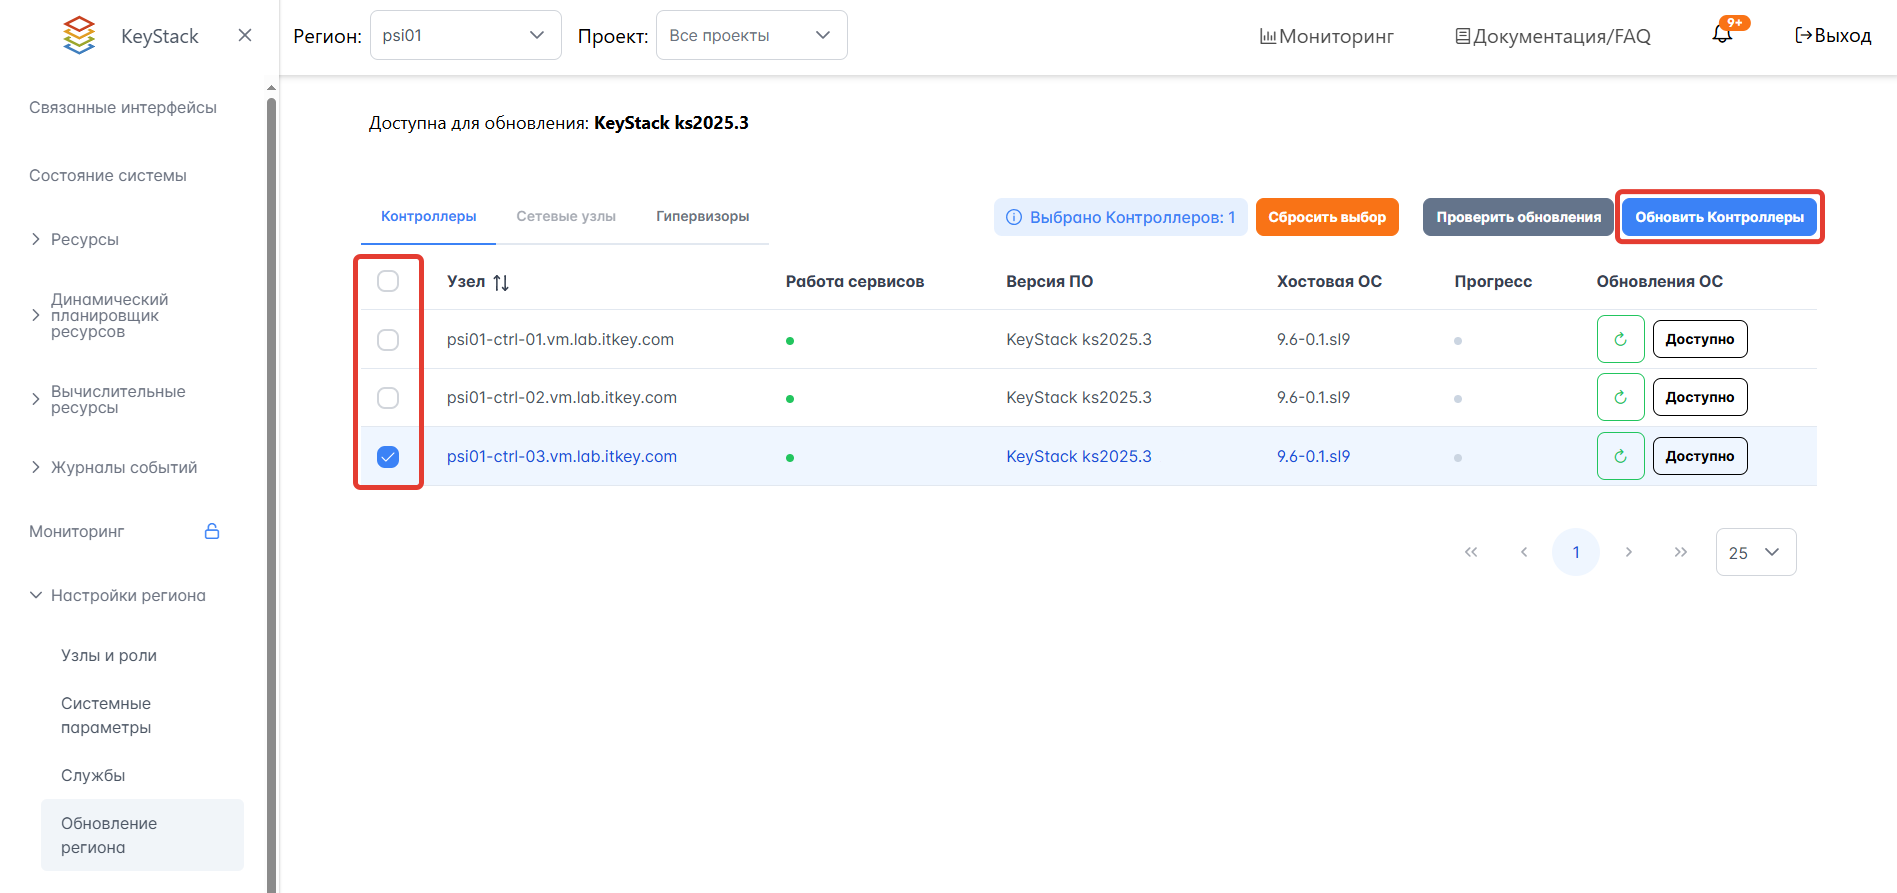This screenshot has height=893, width=1897.
Task: Click the KeyStack logo icon
Action: [x=79, y=35]
